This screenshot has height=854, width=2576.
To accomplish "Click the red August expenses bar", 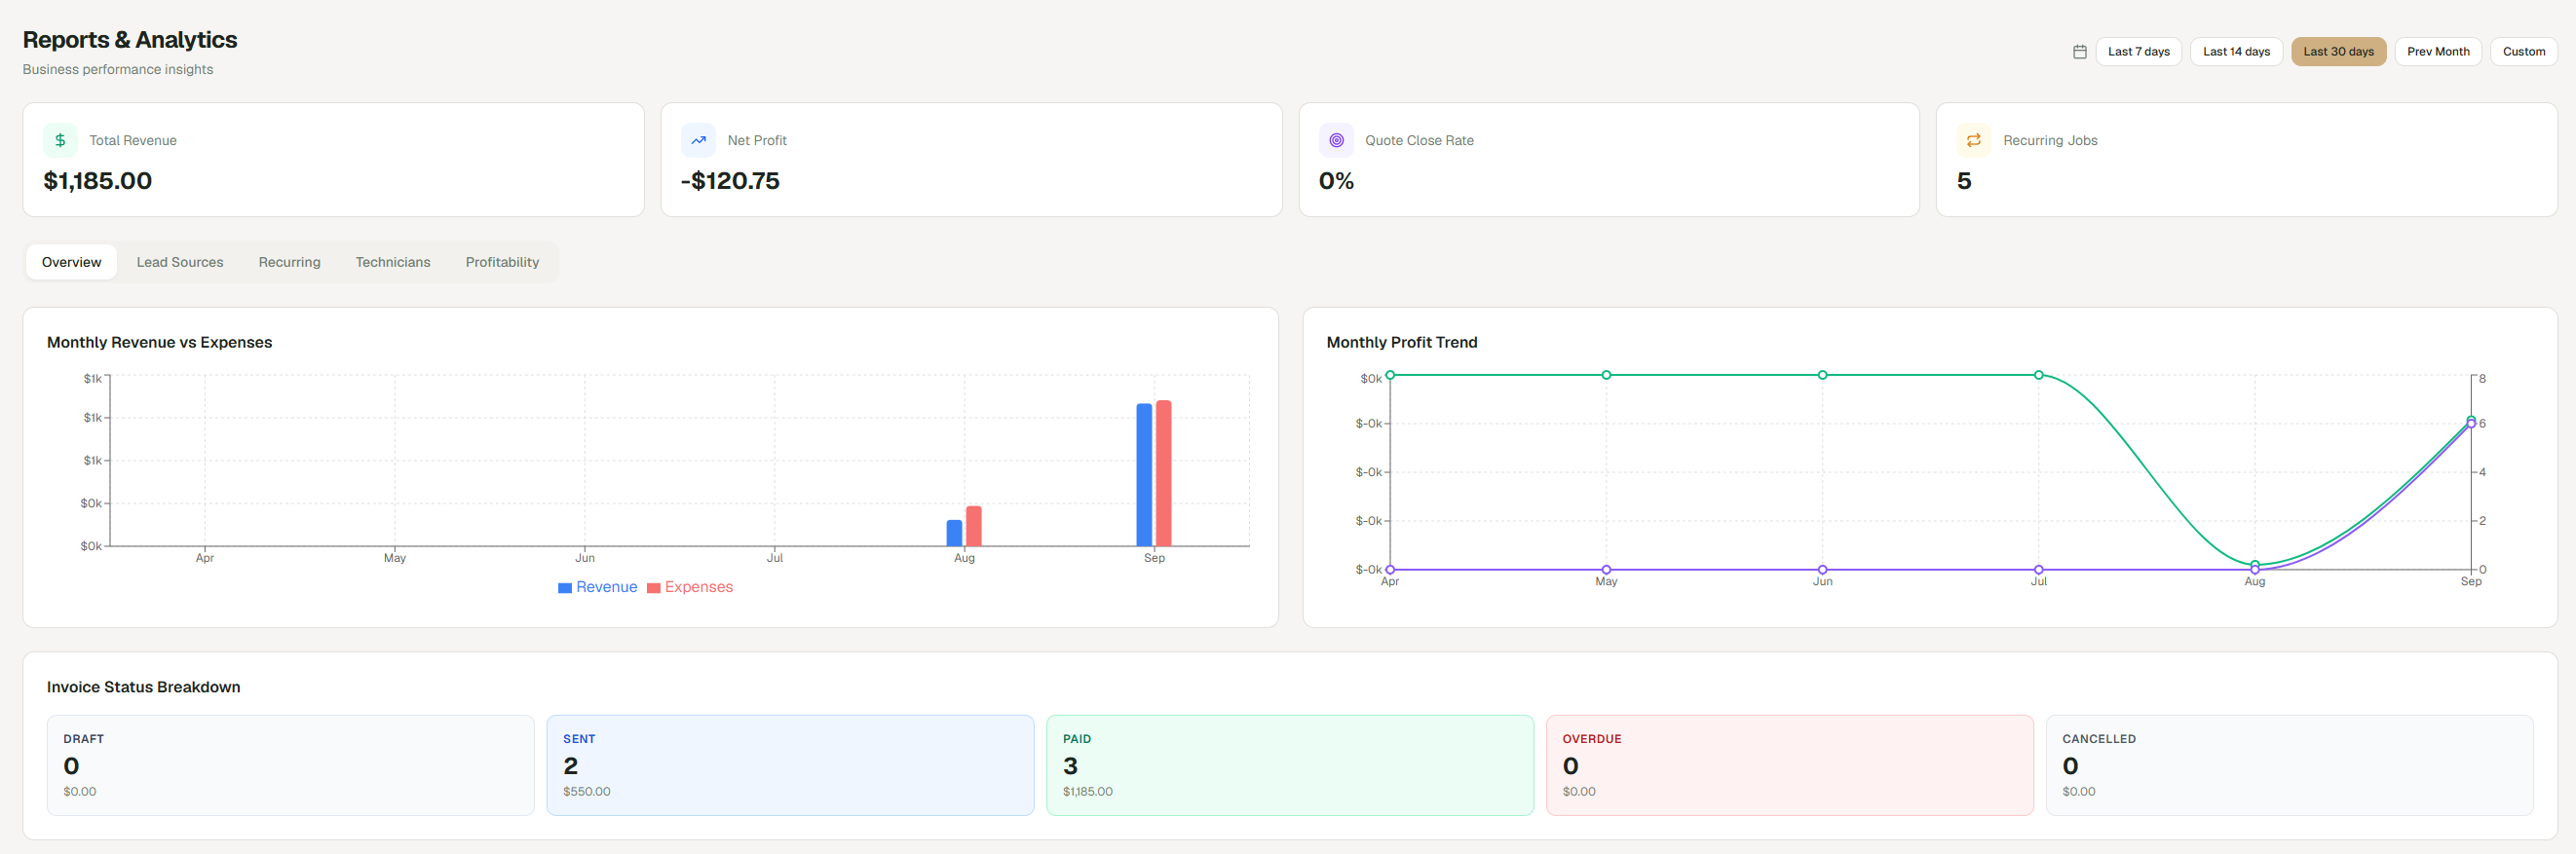I will click(974, 526).
